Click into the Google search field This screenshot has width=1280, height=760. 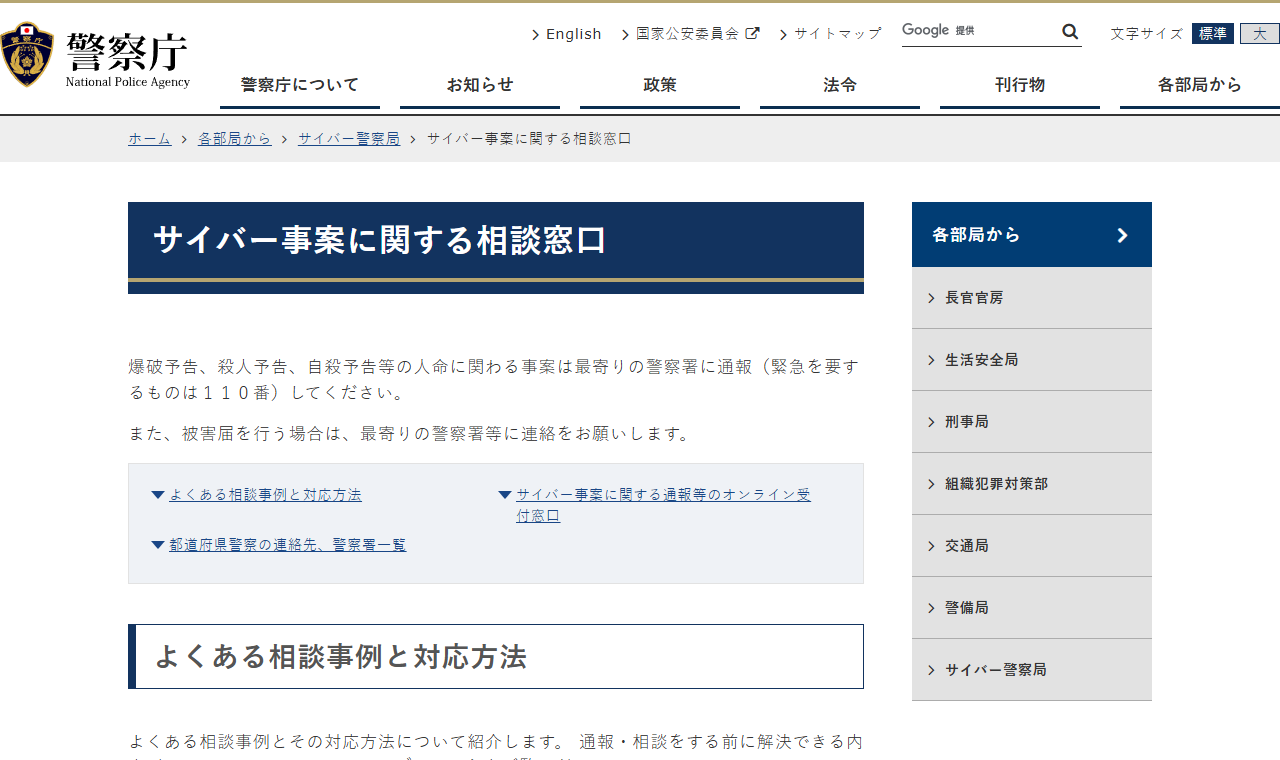pyautogui.click(x=980, y=32)
